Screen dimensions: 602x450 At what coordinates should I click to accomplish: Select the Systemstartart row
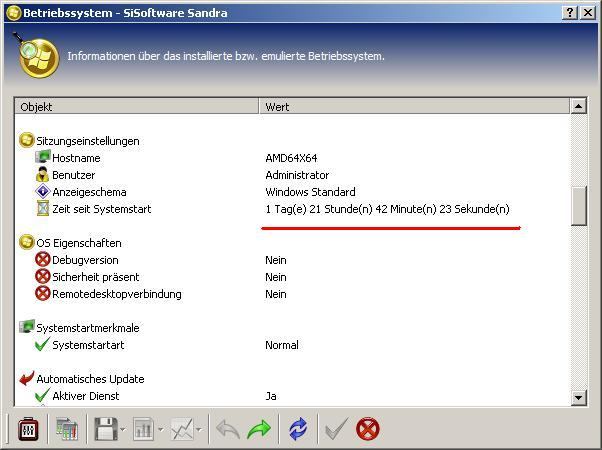(x=292, y=345)
